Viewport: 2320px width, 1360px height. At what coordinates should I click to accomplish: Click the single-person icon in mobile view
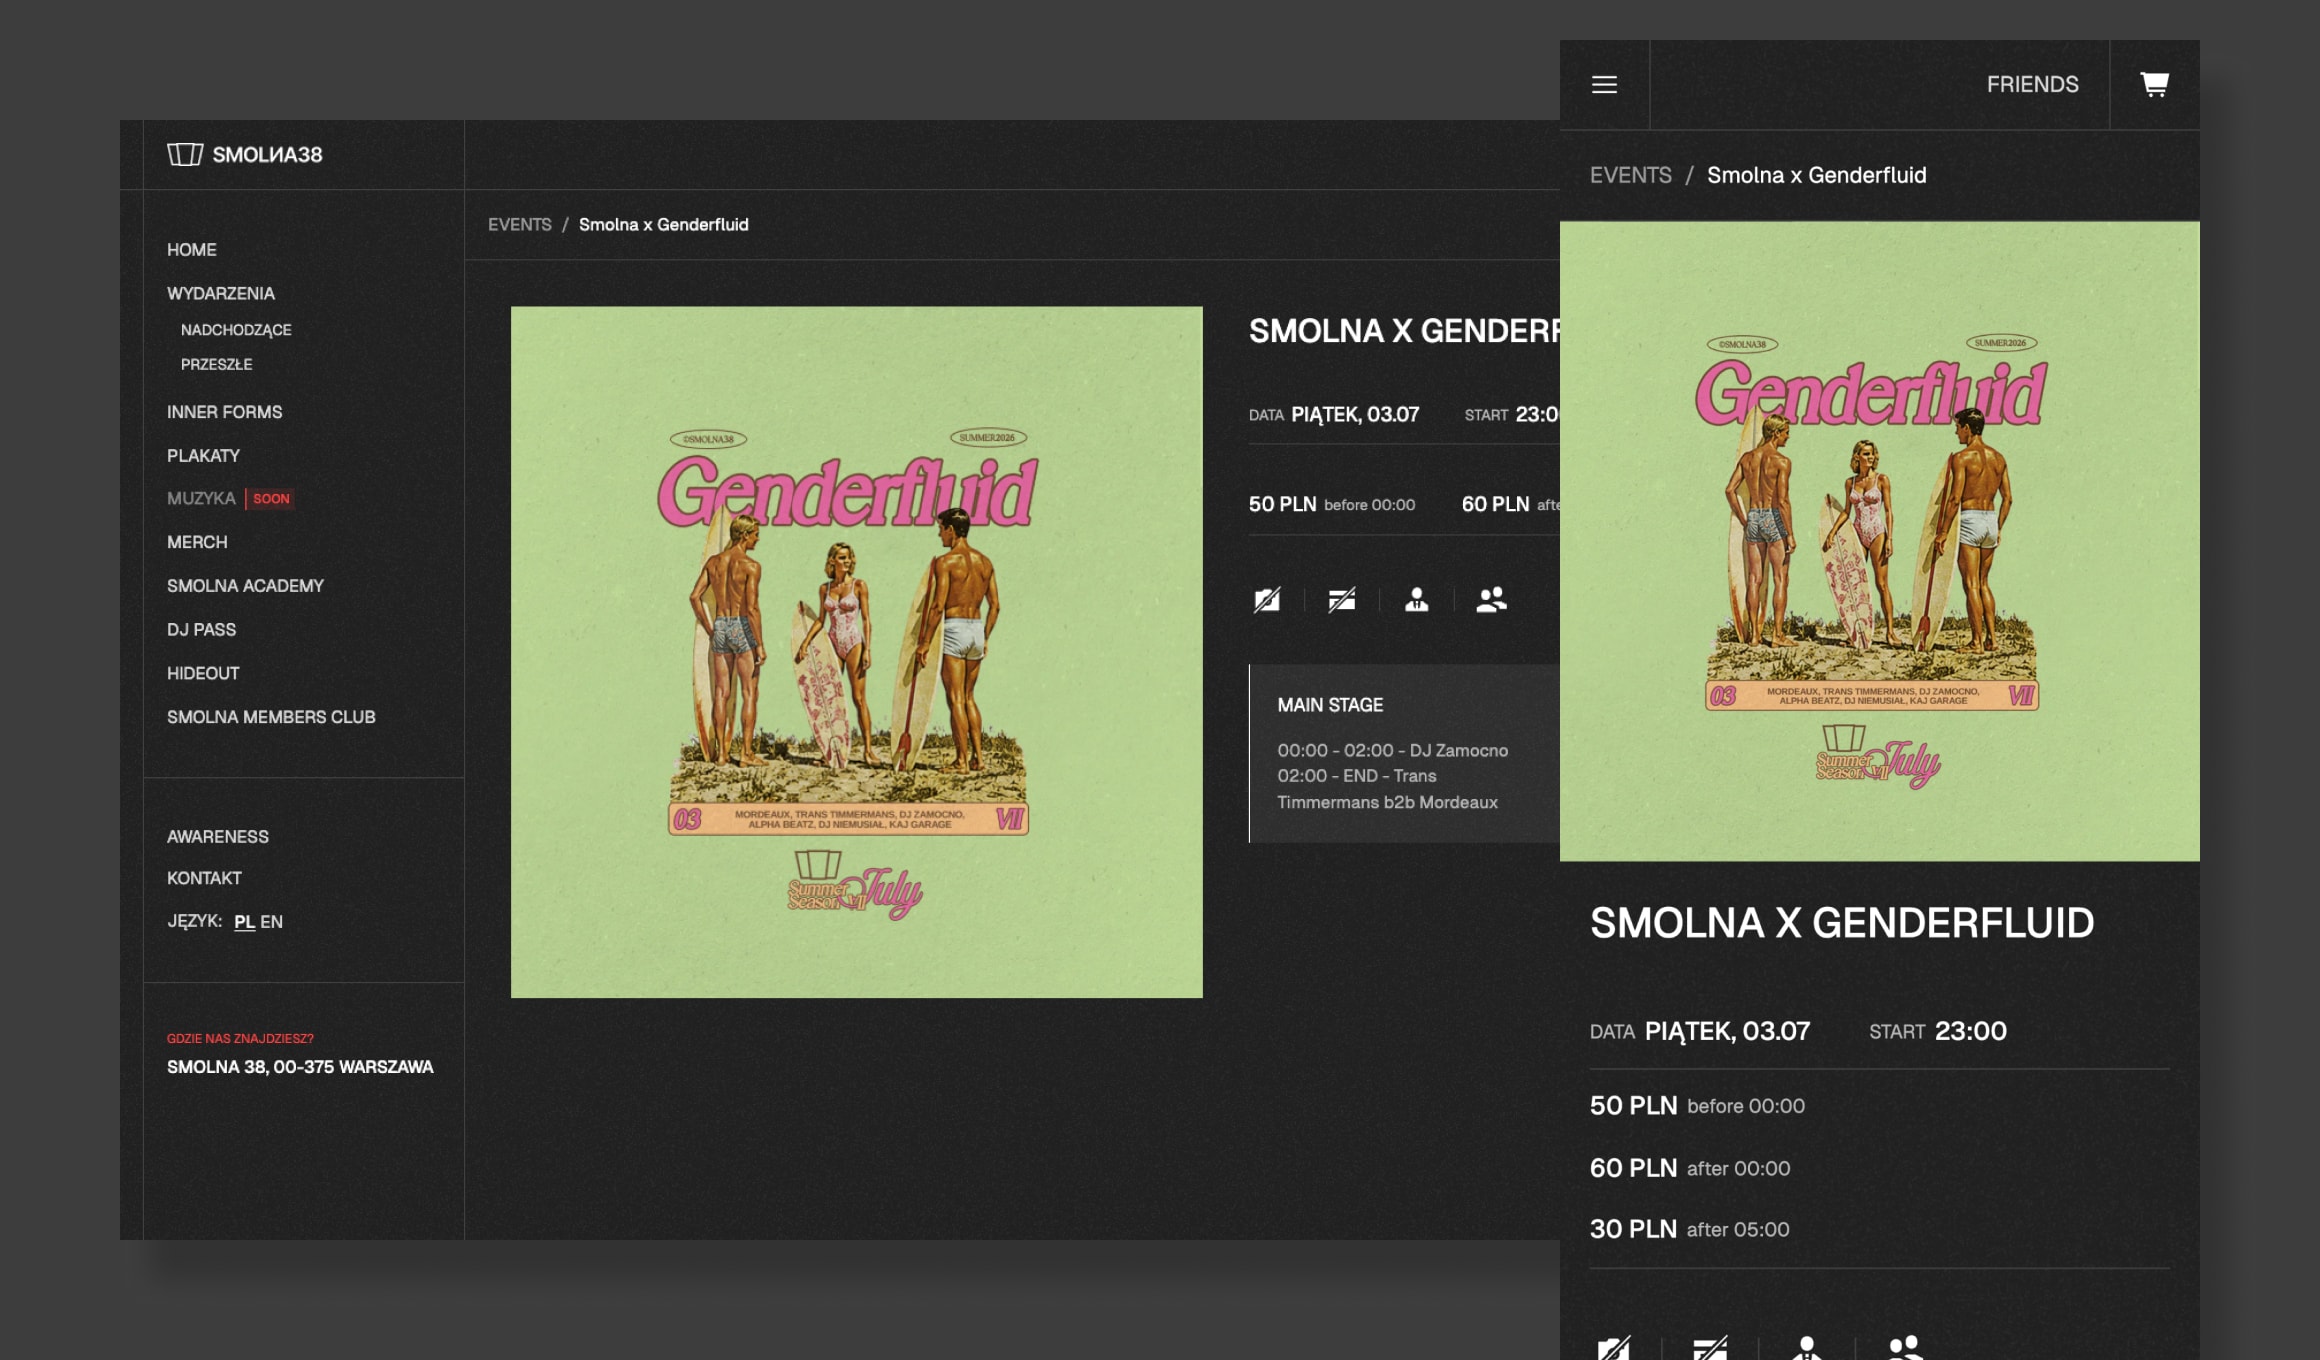[x=1807, y=1348]
